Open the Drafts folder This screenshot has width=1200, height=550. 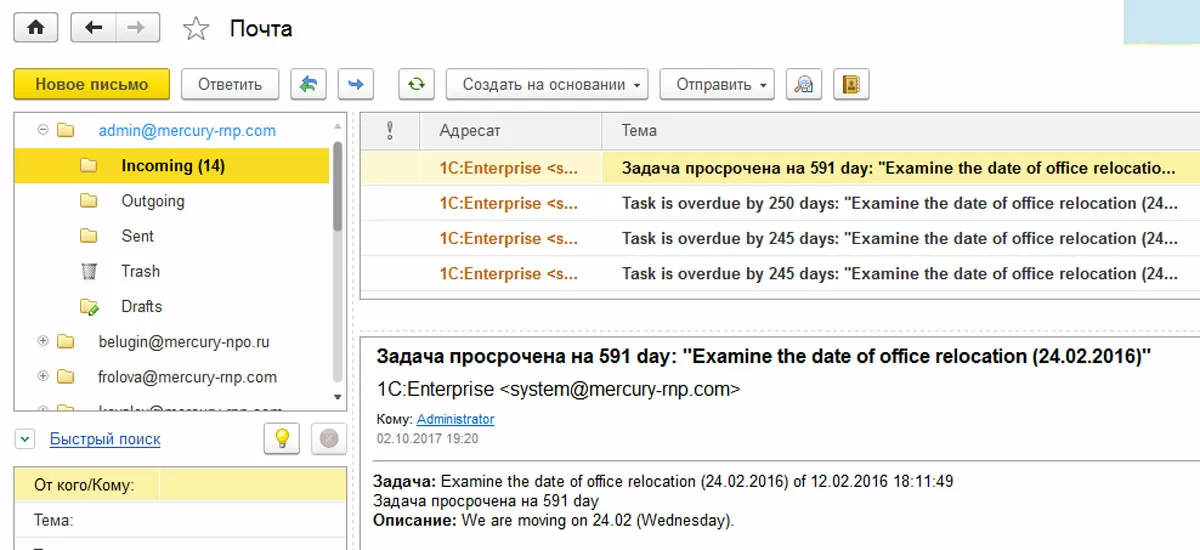(x=141, y=306)
